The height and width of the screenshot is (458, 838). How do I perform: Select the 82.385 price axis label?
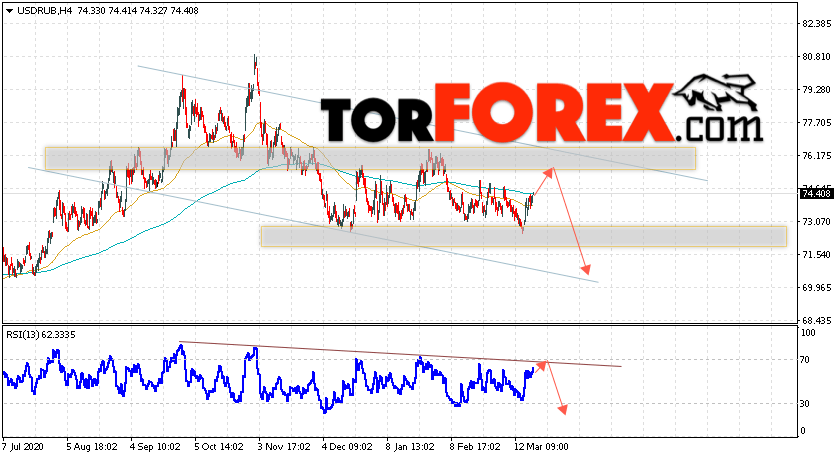(817, 24)
